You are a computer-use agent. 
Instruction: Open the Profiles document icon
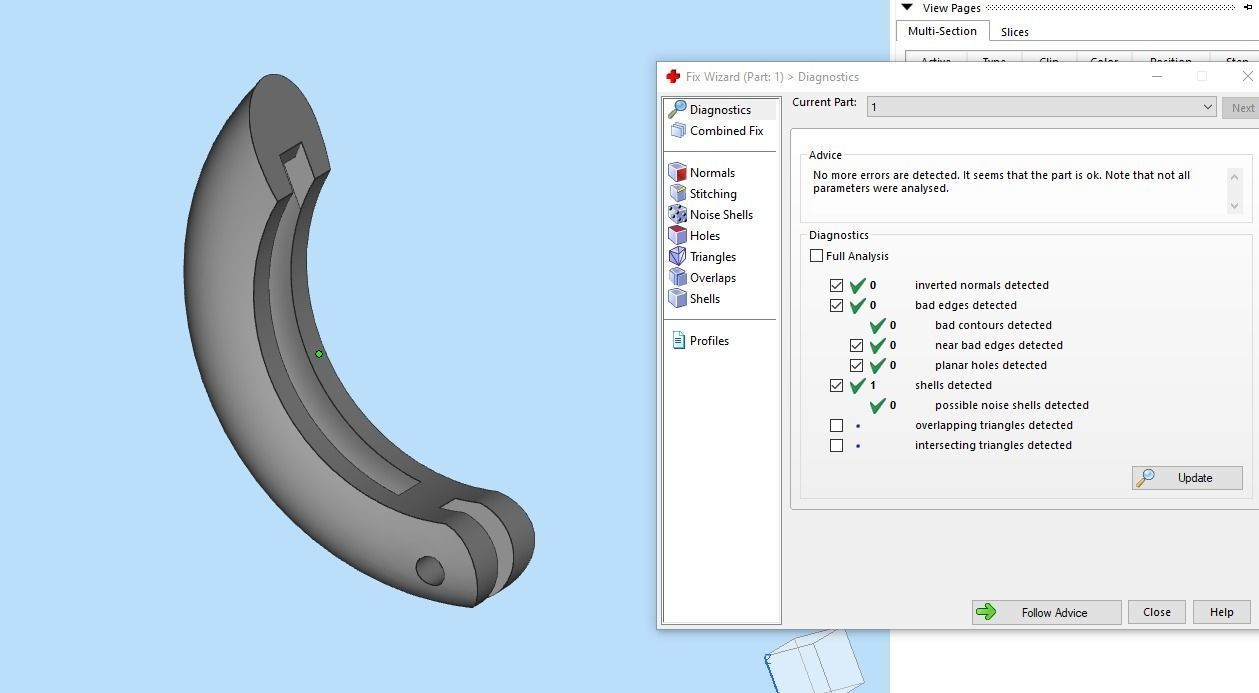[678, 340]
